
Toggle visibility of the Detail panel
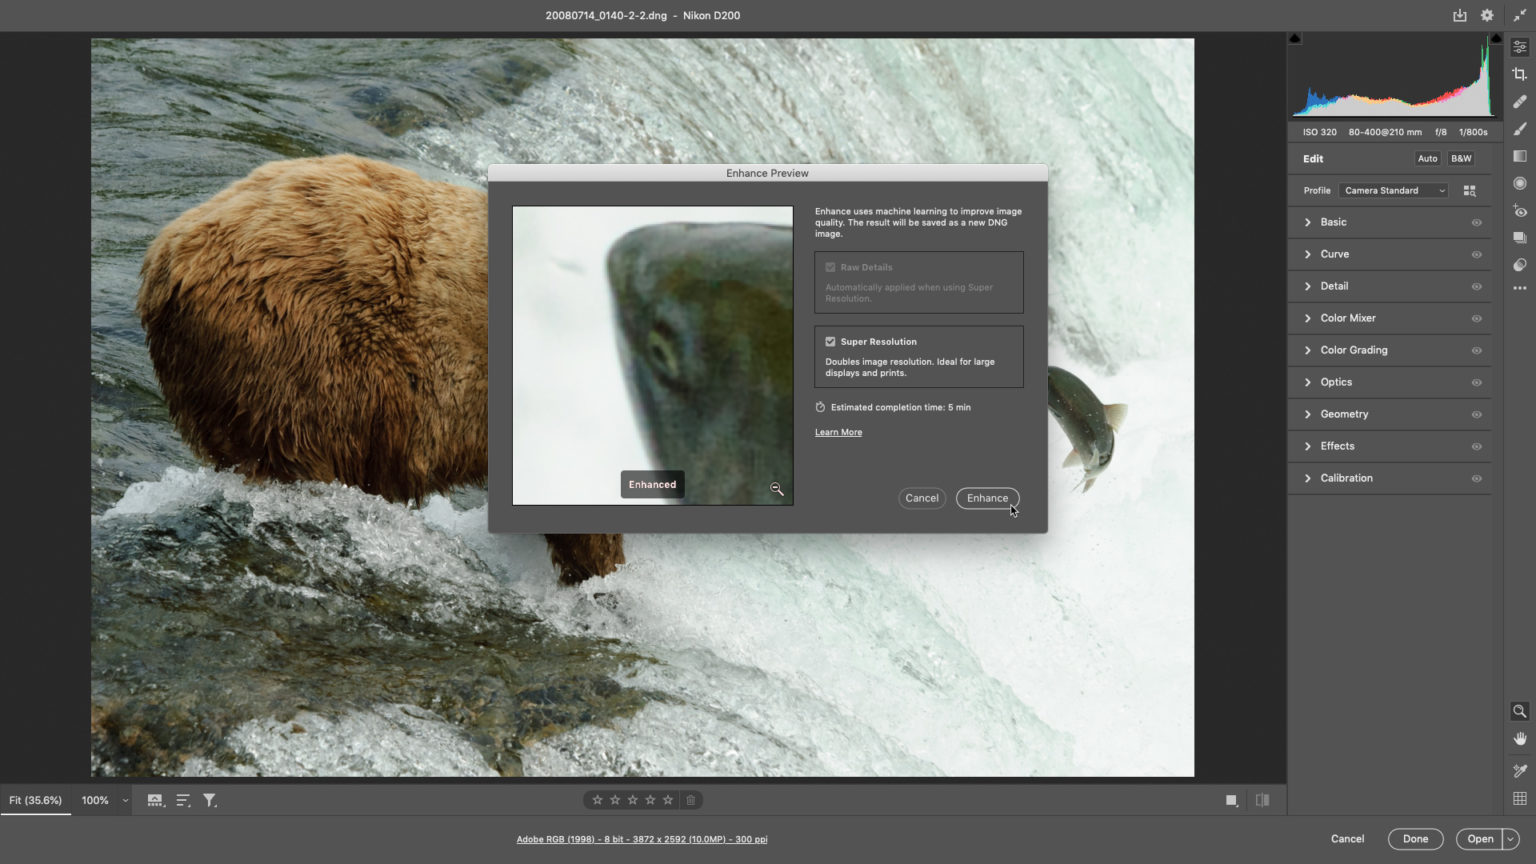(1477, 286)
